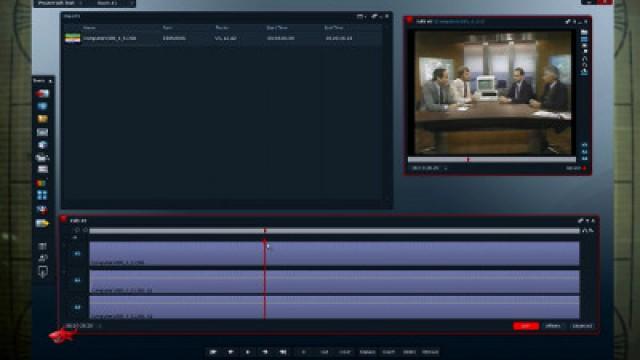Toggle the A2 audio track selector

(77, 307)
